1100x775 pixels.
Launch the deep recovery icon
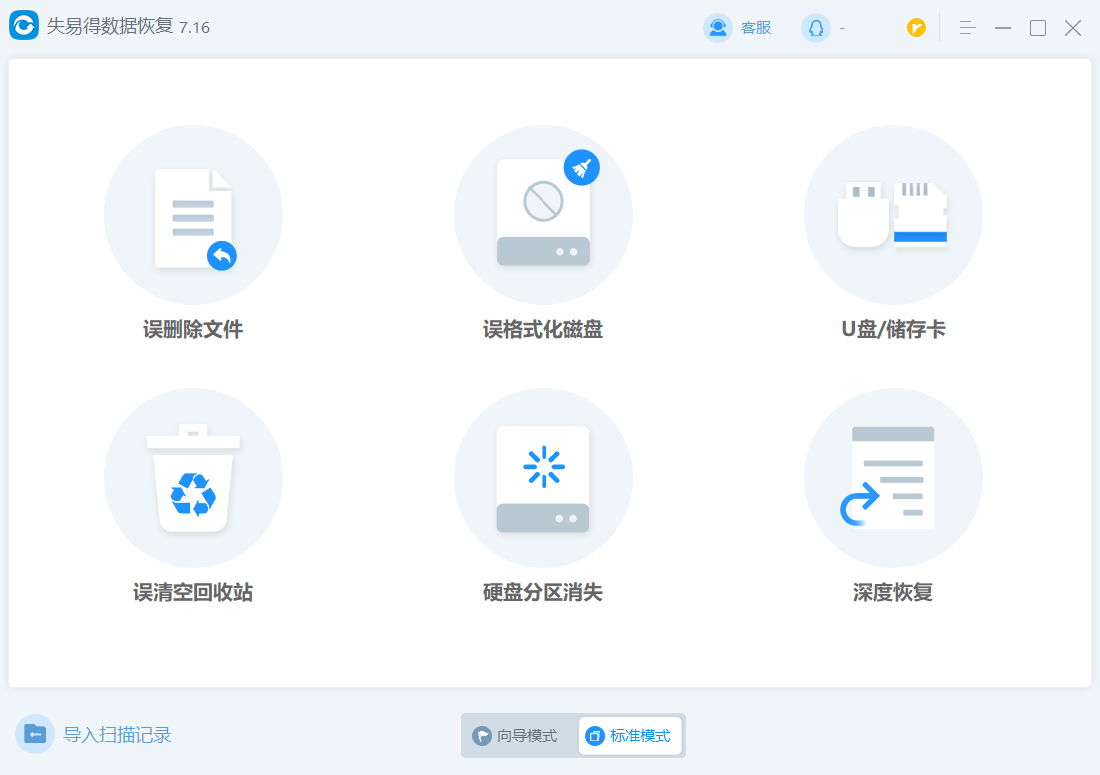click(893, 478)
